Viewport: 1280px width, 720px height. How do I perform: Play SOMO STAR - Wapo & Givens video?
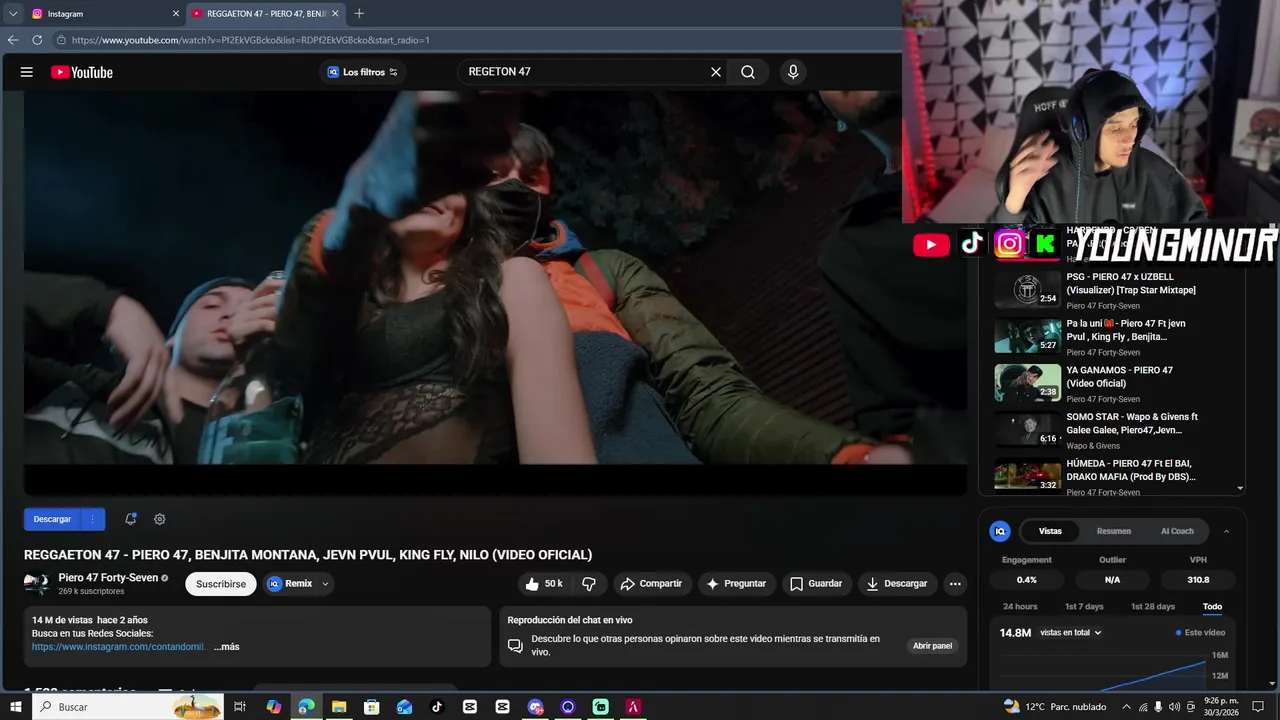1027,430
